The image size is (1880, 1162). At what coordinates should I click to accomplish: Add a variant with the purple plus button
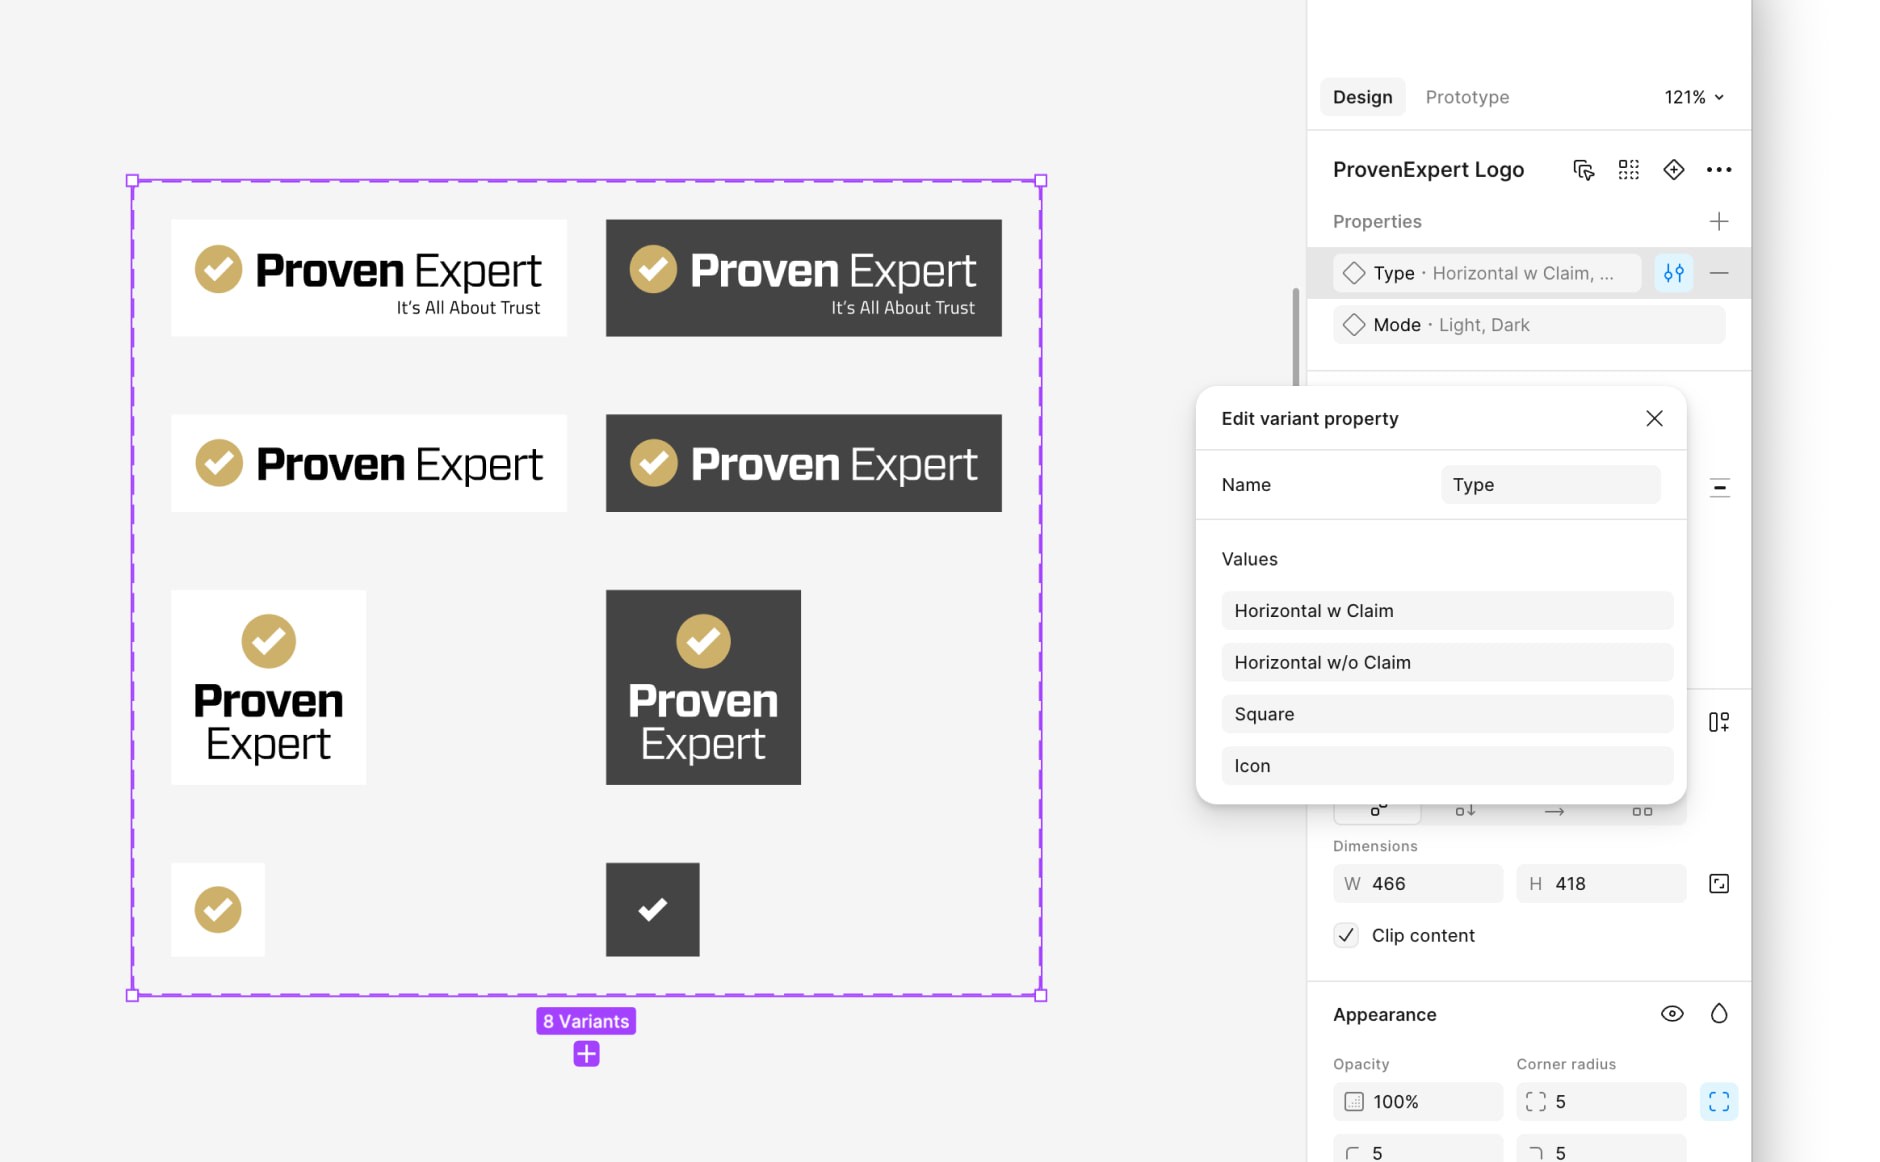pyautogui.click(x=587, y=1054)
